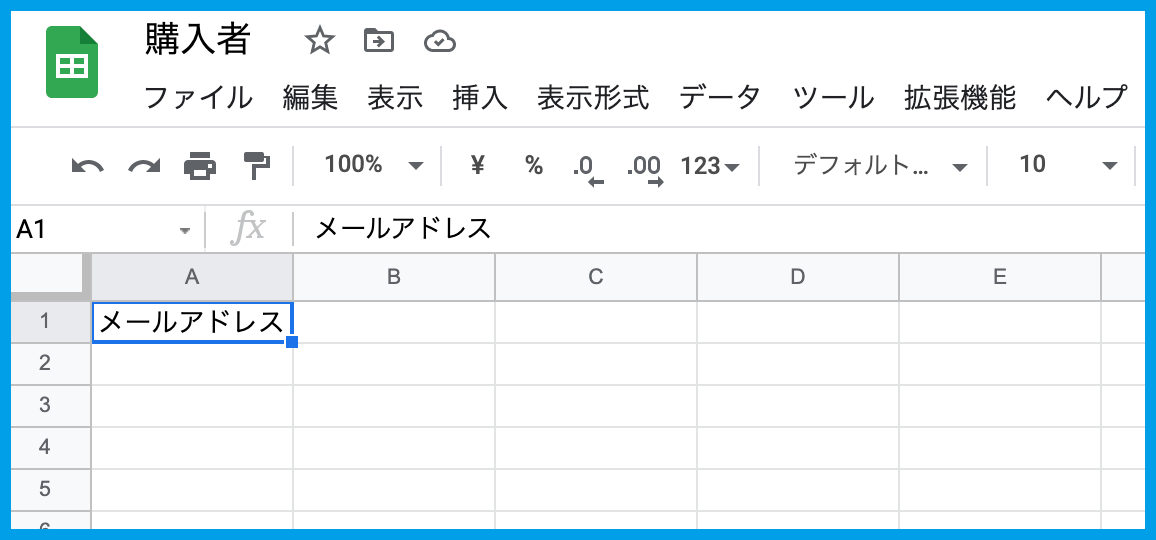Increase decimal places

pos(645,168)
